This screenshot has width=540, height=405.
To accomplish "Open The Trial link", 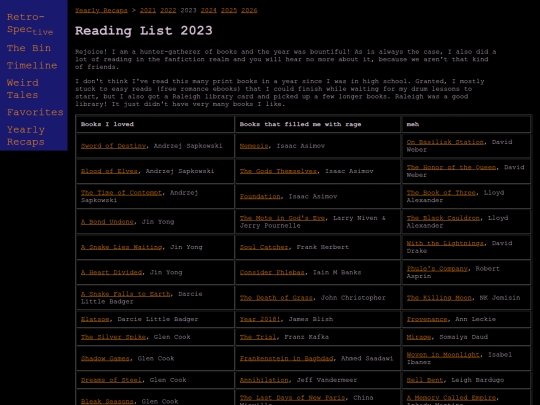I will [258, 337].
